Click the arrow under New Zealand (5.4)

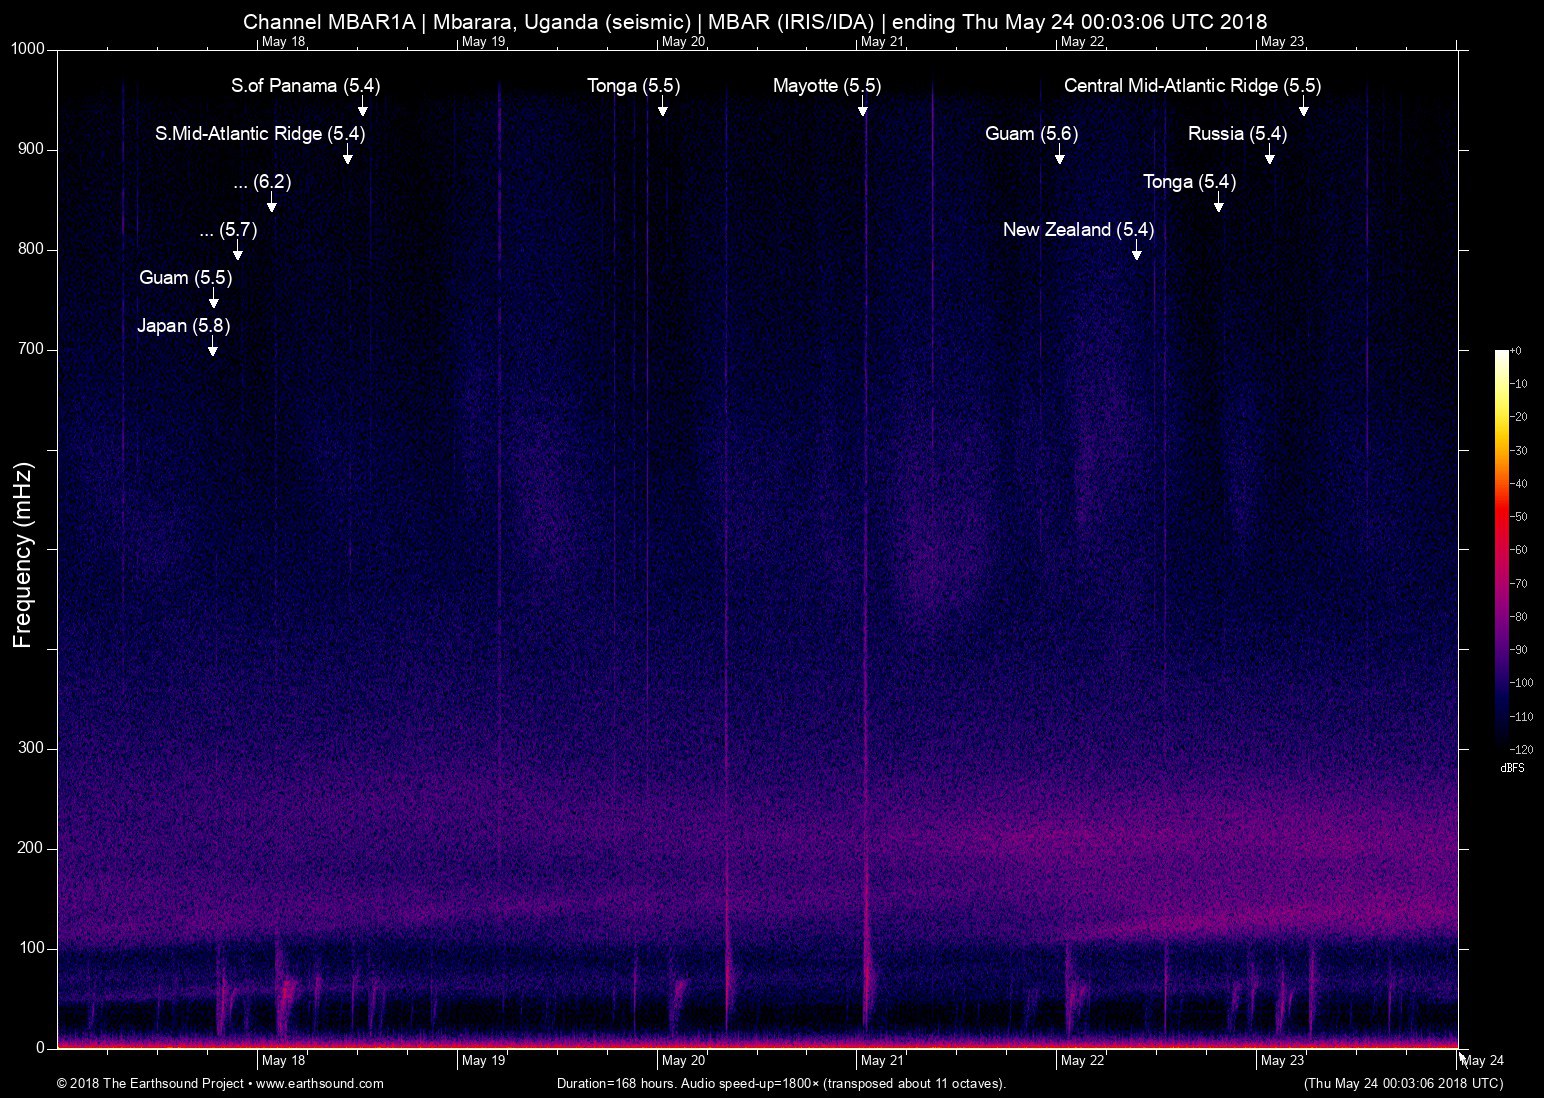click(x=1136, y=251)
